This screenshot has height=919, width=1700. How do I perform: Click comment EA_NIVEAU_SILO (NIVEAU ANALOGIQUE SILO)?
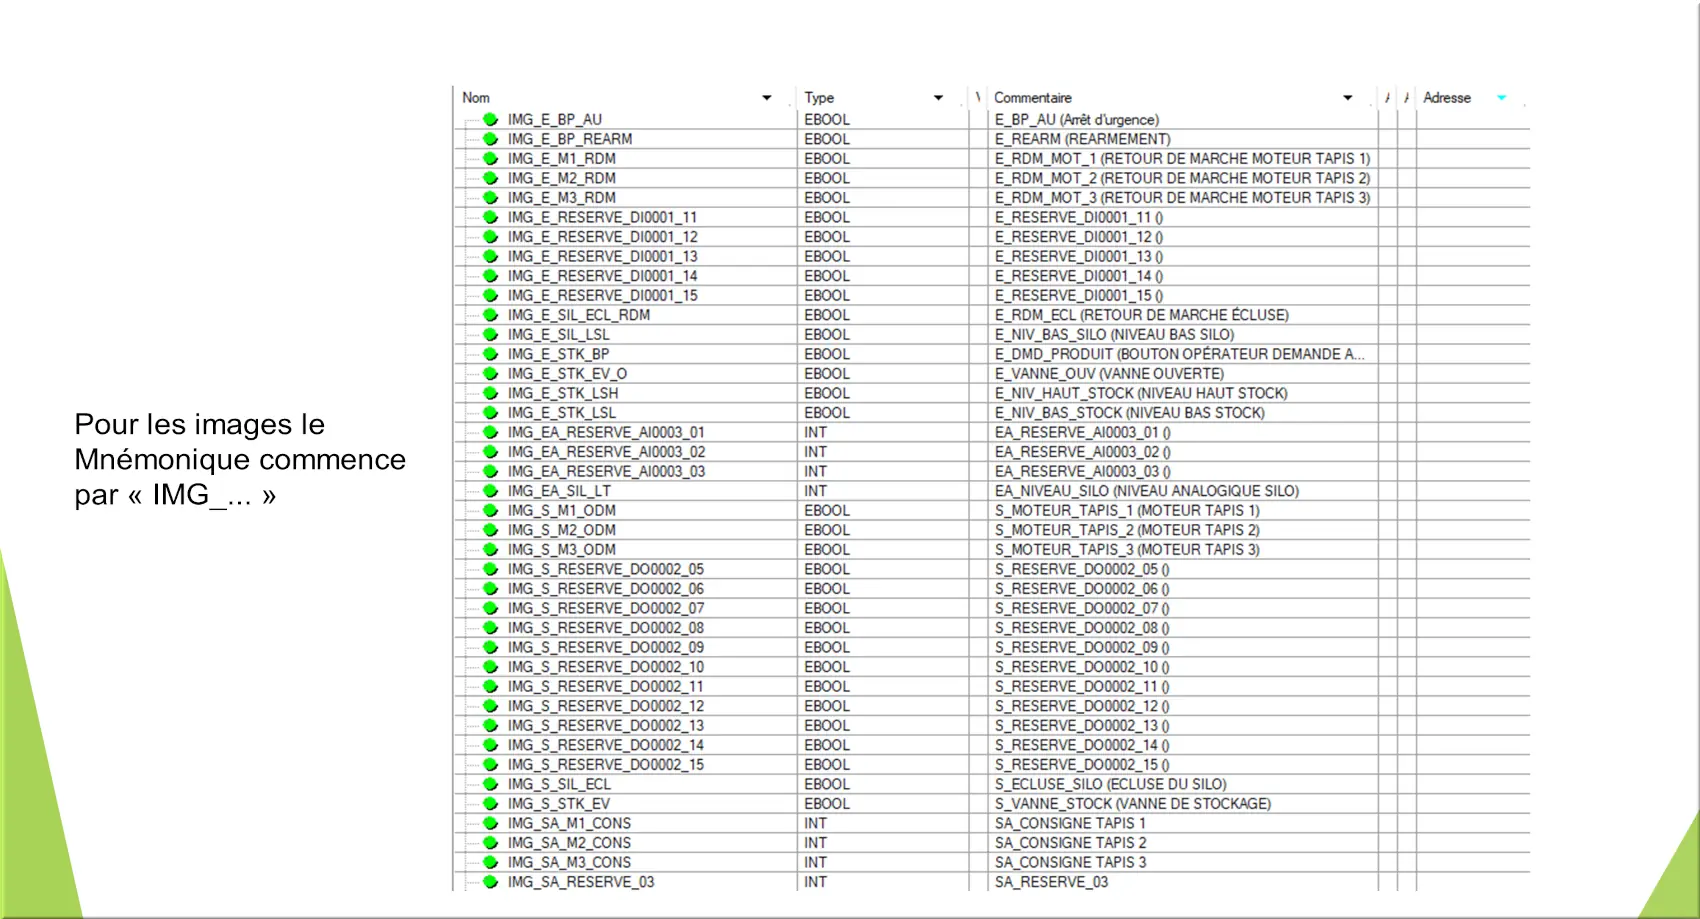1147,491
